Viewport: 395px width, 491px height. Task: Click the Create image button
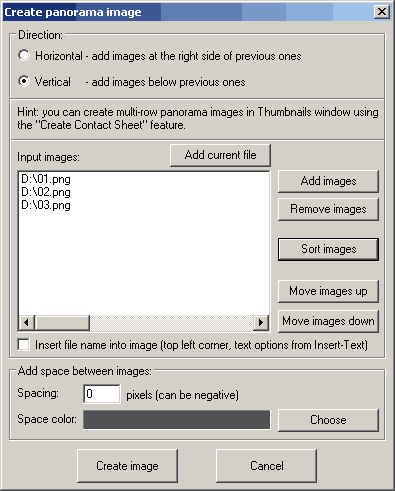pos(127,466)
